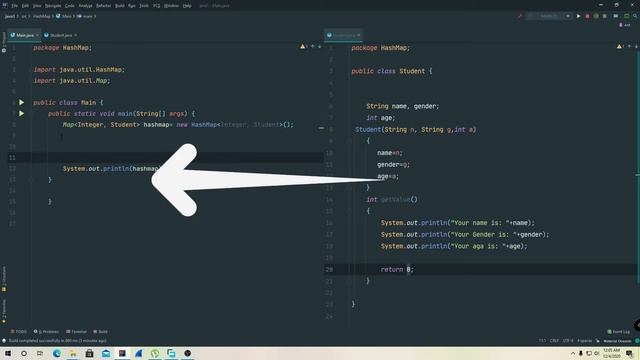The height and width of the screenshot is (360, 640).
Task: Click the Main breadcrumb in navigation bar
Action: pyautogui.click(x=64, y=16)
